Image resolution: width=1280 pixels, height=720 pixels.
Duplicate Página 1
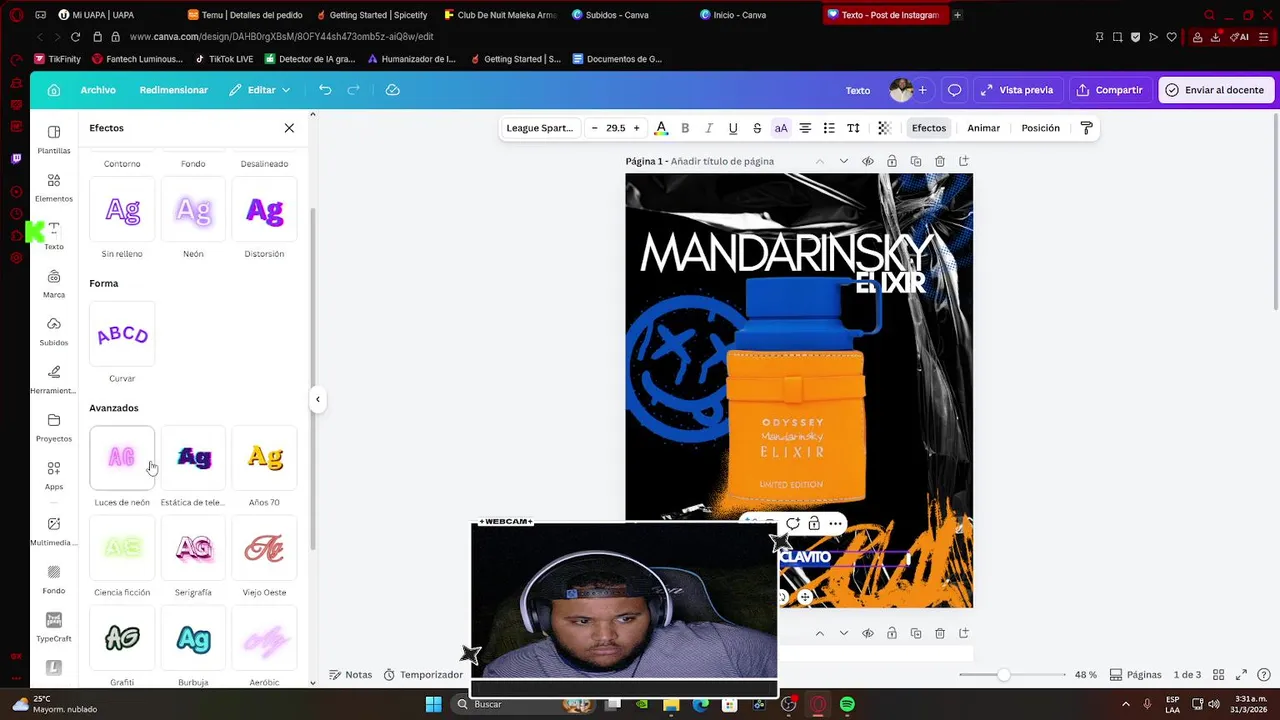click(916, 161)
